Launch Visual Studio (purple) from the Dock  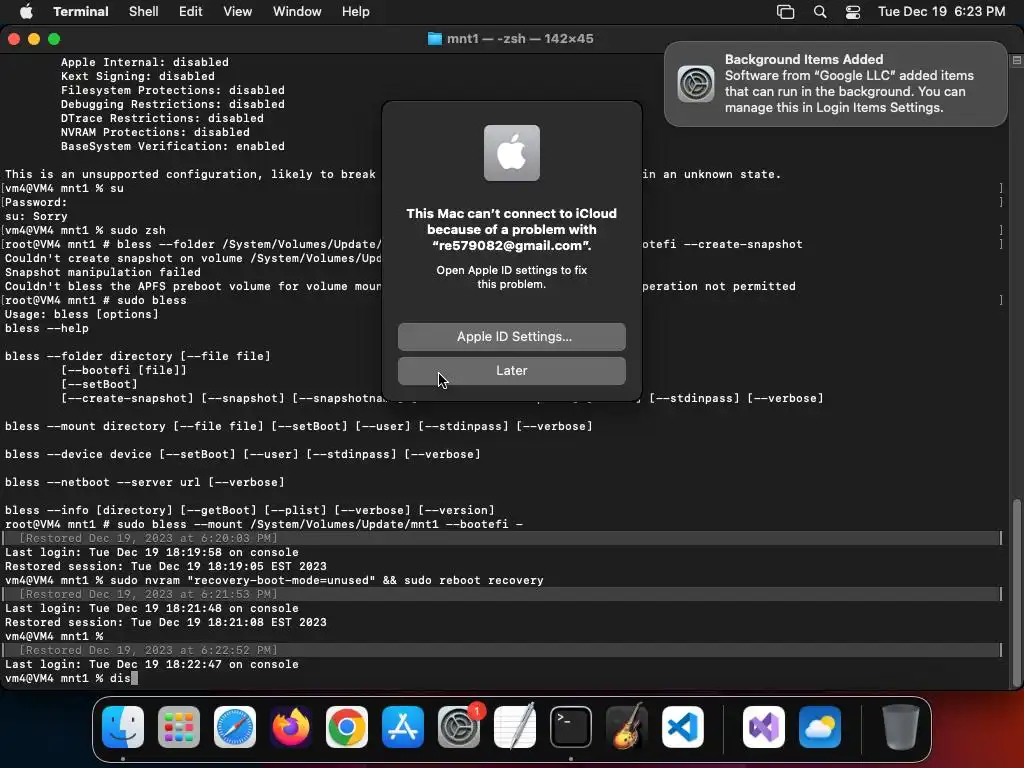pyautogui.click(x=763, y=727)
